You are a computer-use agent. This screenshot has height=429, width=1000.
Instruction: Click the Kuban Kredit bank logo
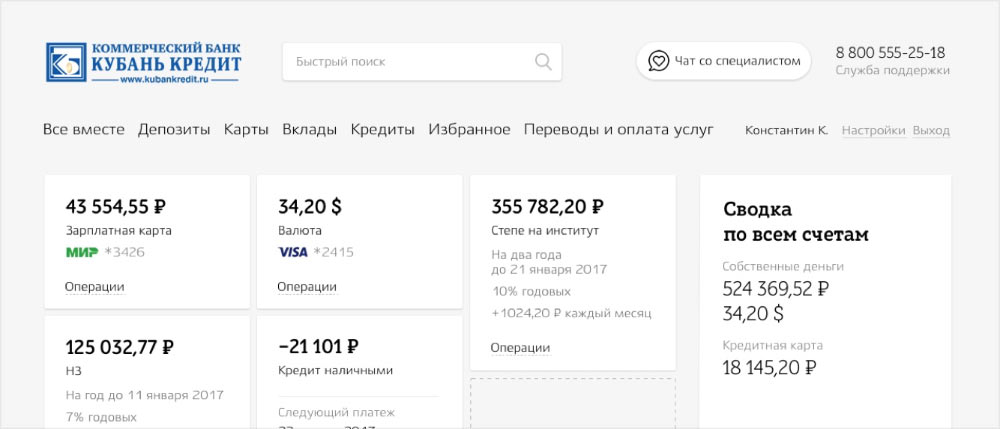point(144,62)
